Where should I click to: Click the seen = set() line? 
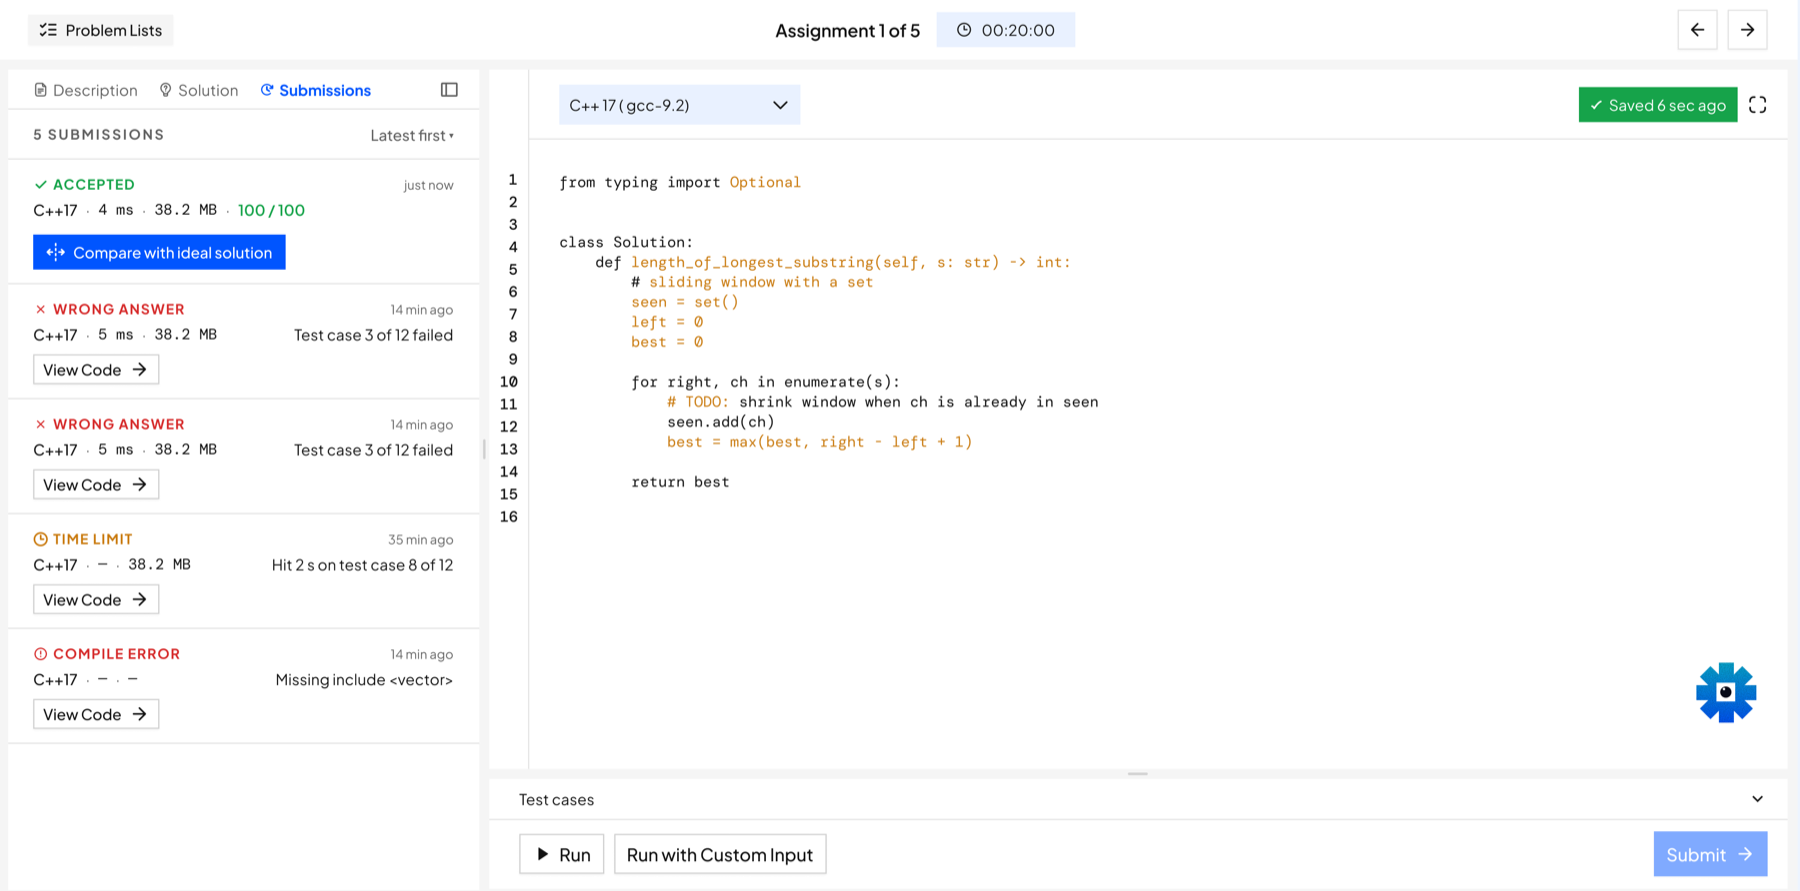pos(685,302)
